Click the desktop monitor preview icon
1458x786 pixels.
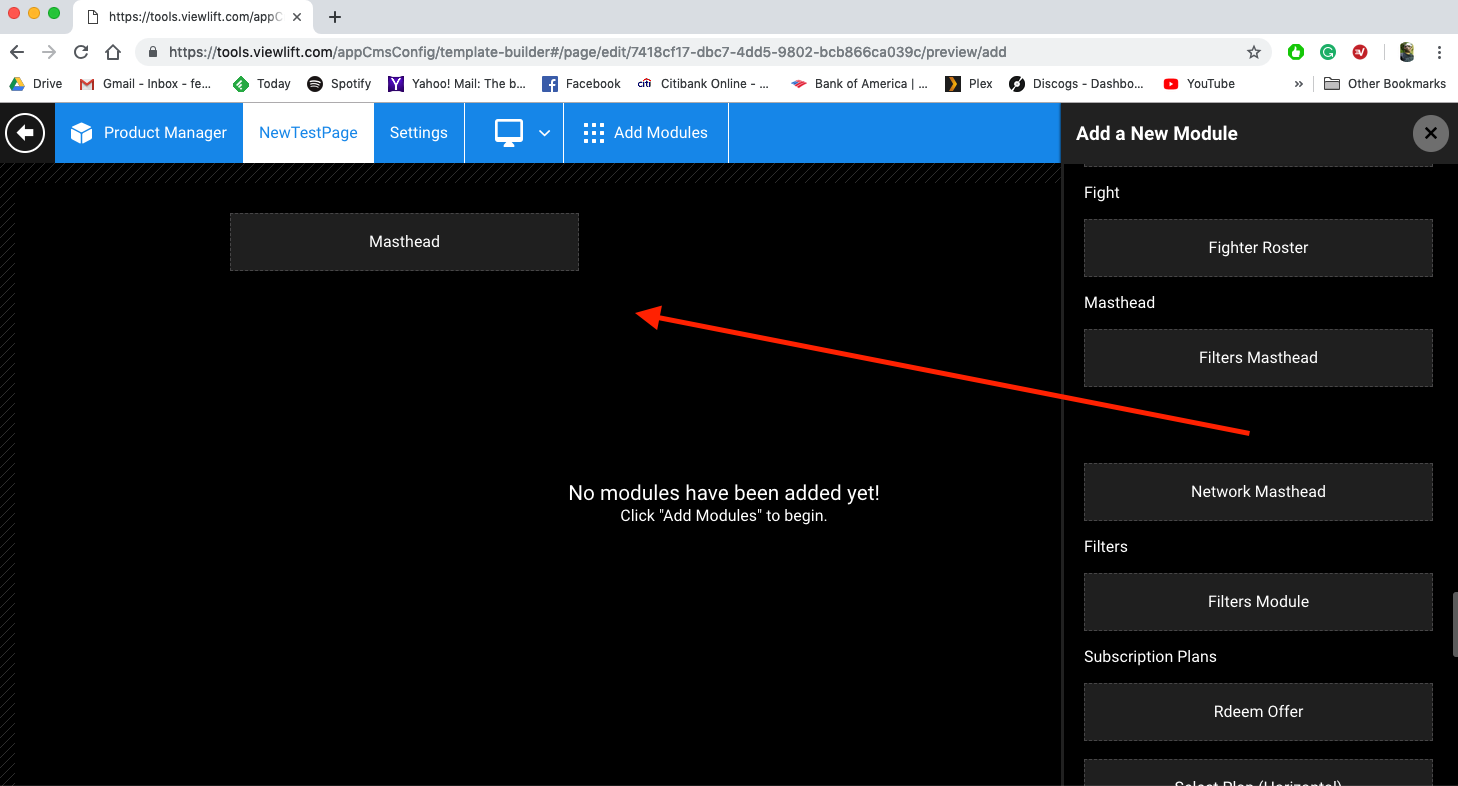(509, 133)
